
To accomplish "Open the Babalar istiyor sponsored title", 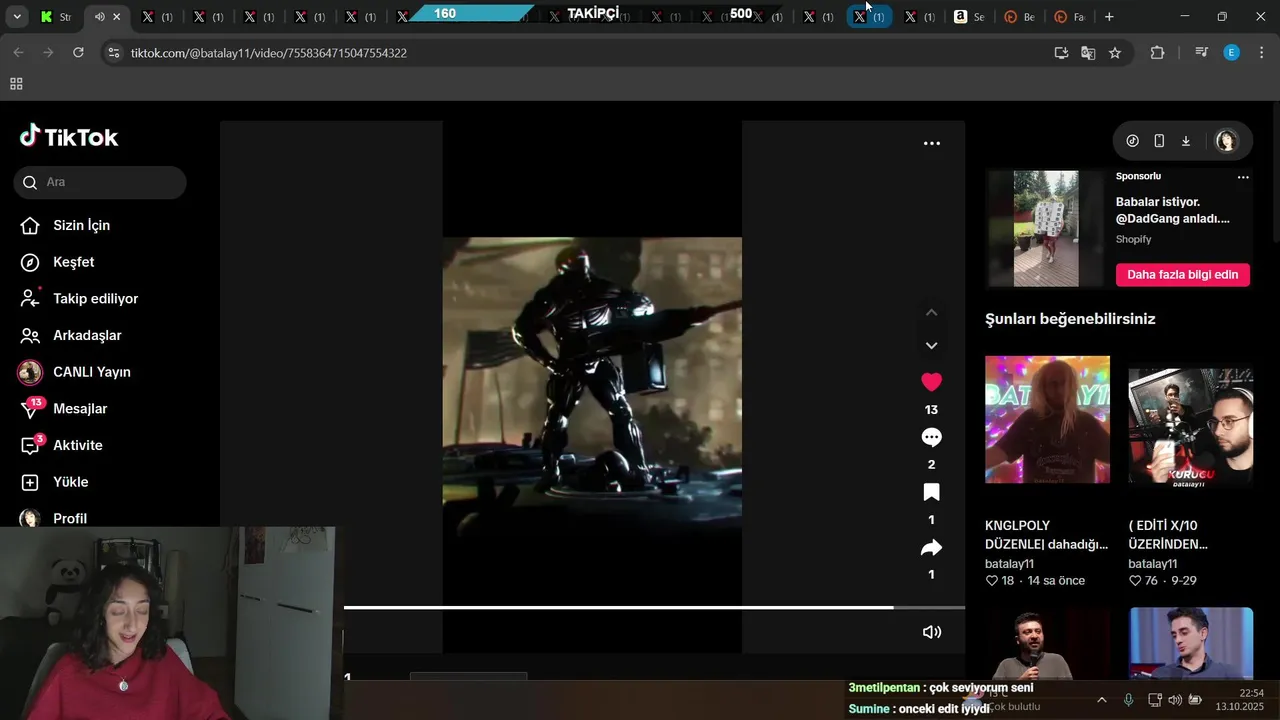I will [1173, 210].
